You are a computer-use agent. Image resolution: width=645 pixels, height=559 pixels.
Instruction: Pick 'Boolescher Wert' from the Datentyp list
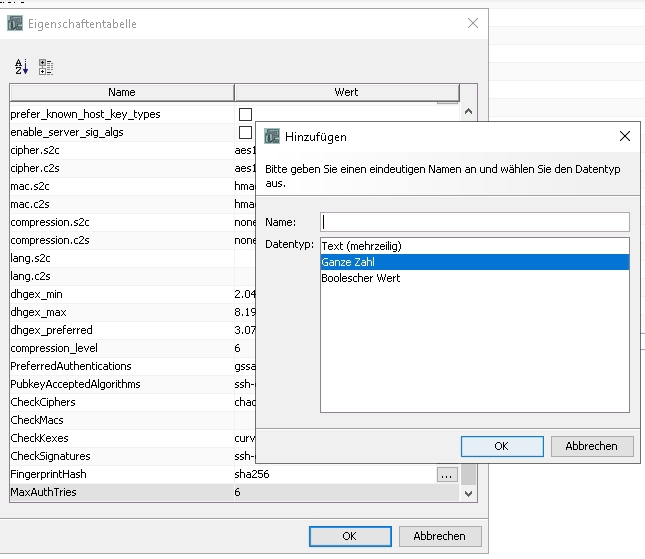pyautogui.click(x=360, y=278)
